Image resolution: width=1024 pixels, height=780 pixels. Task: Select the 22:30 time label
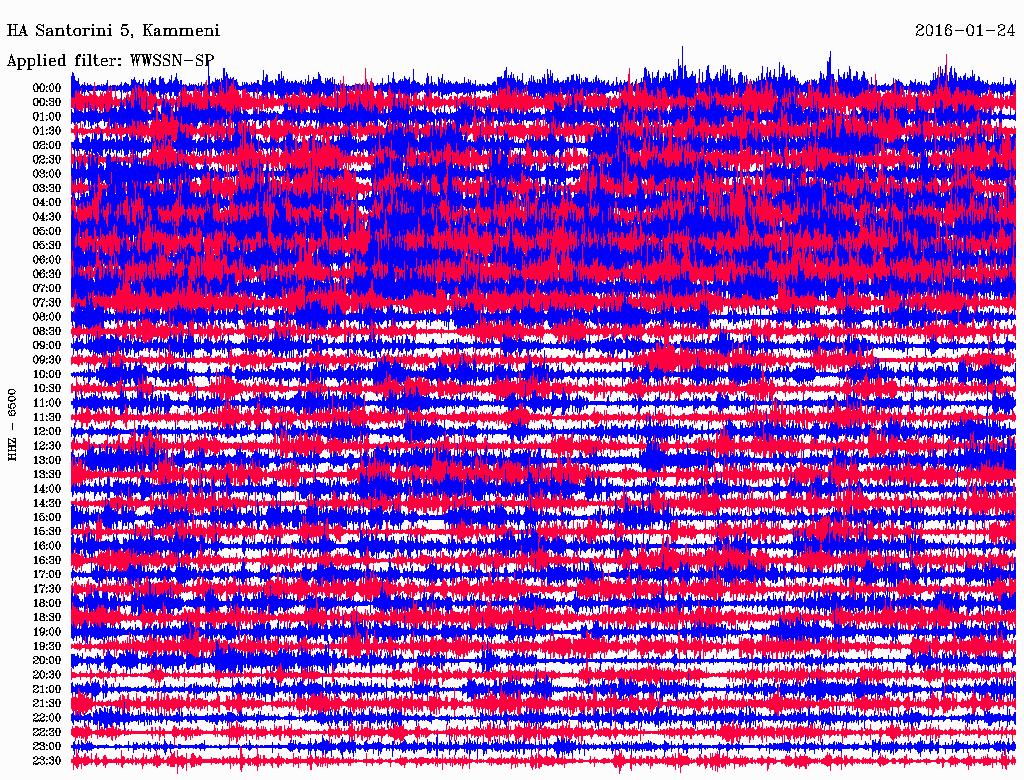[x=46, y=732]
